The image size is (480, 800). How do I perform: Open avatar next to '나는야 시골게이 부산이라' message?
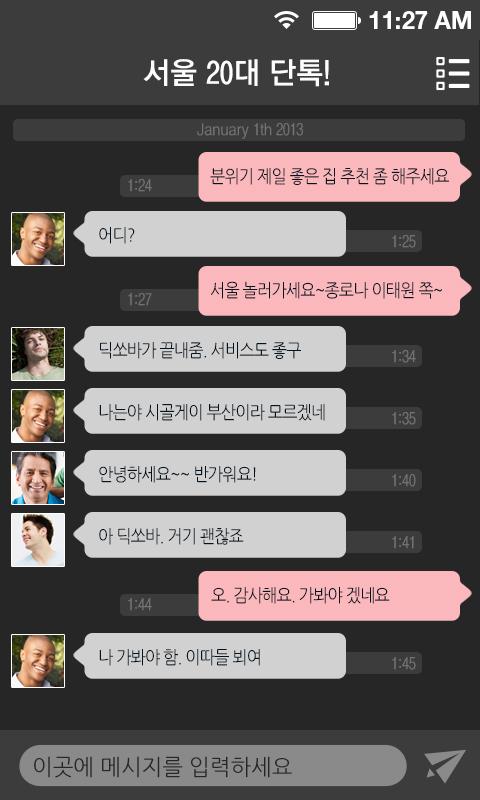tap(38, 416)
